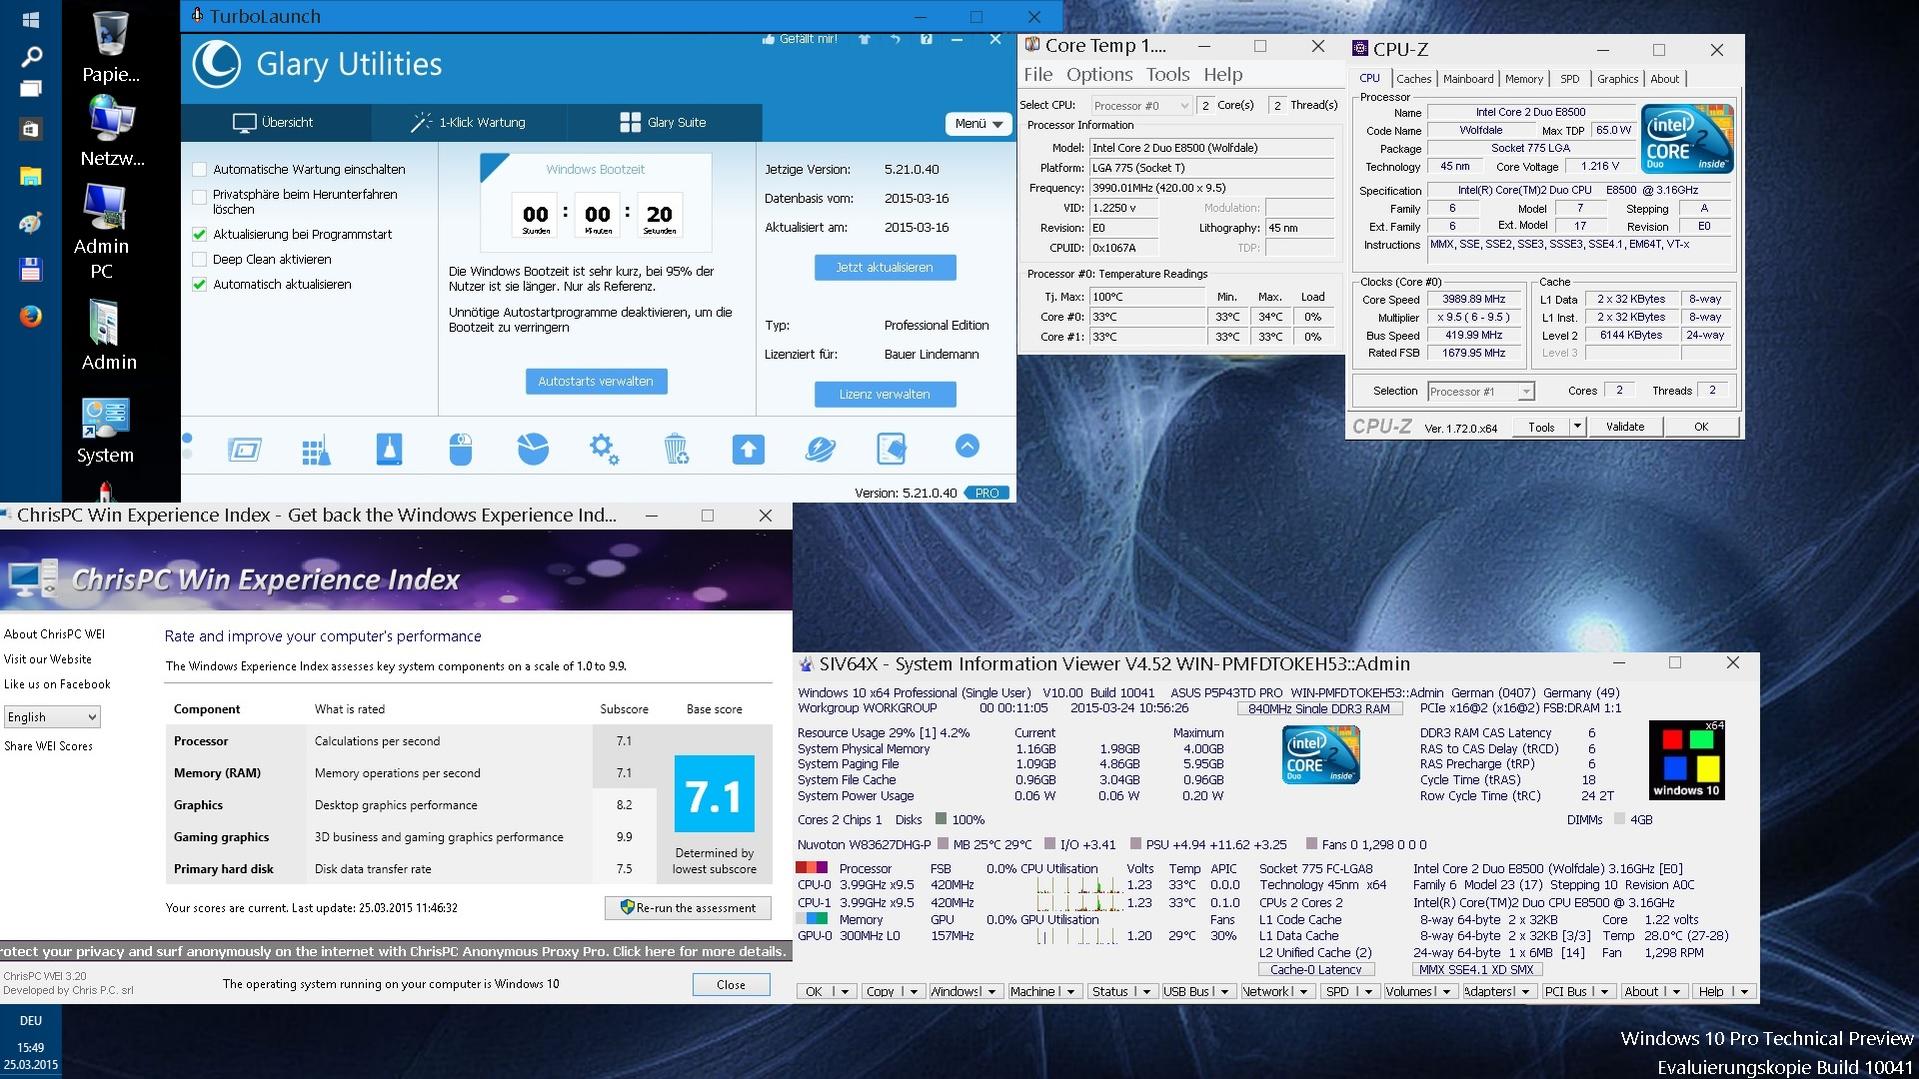The width and height of the screenshot is (1919, 1079).
Task: Open the Netzwerk desktop icon
Action: tap(110, 132)
